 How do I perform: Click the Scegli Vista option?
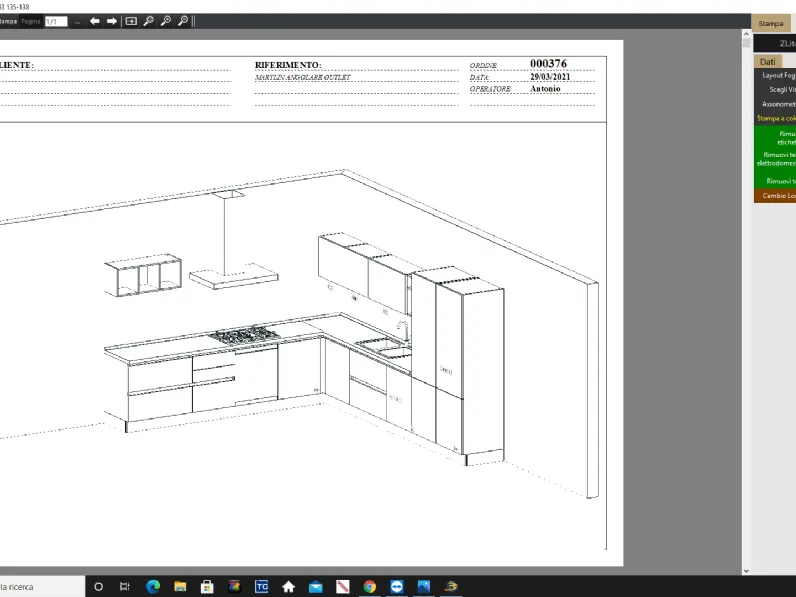pyautogui.click(x=775, y=89)
